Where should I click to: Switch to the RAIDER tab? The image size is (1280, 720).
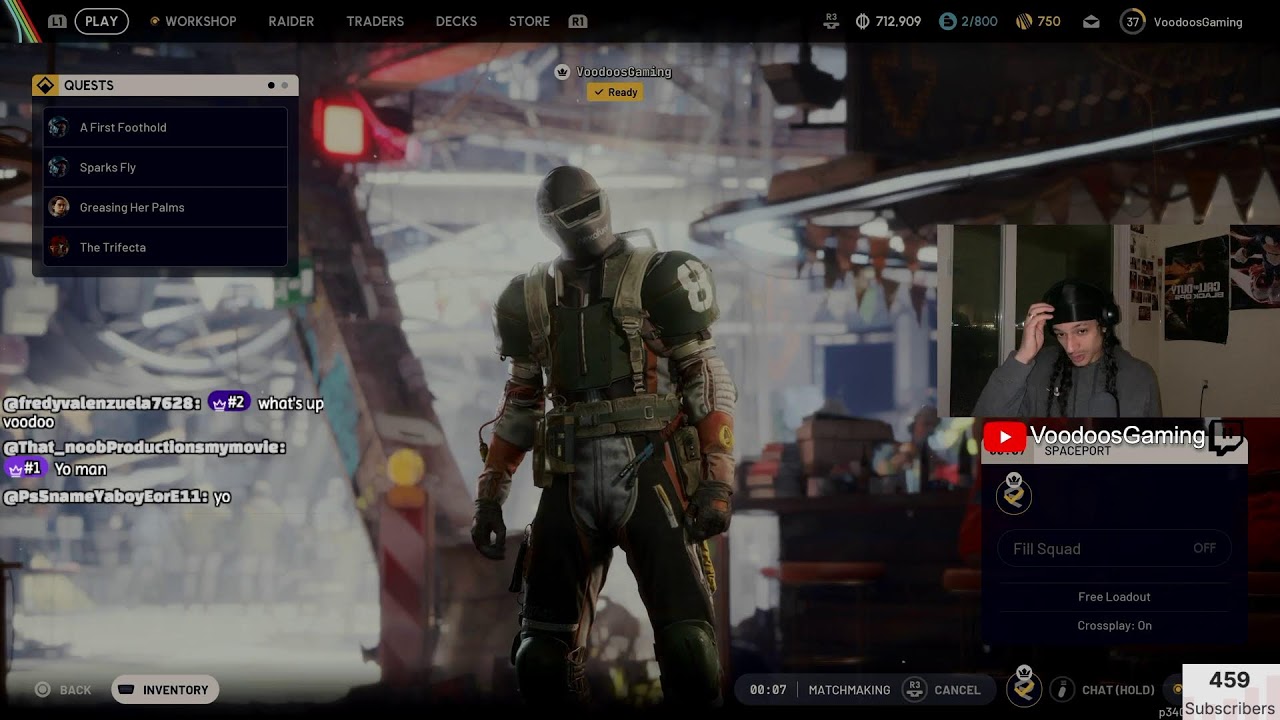click(x=291, y=21)
